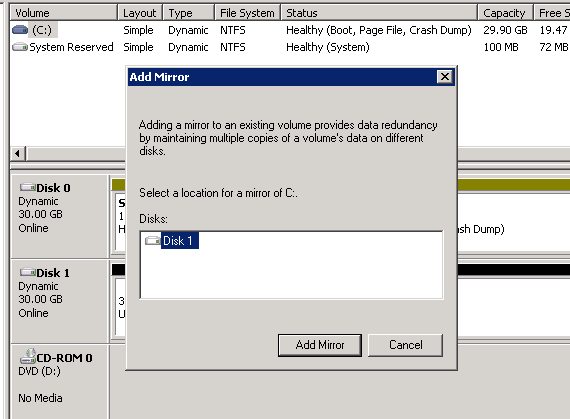The height and width of the screenshot is (419, 570).
Task: Click the CD-ROM 0 drive icon
Action: 28,356
